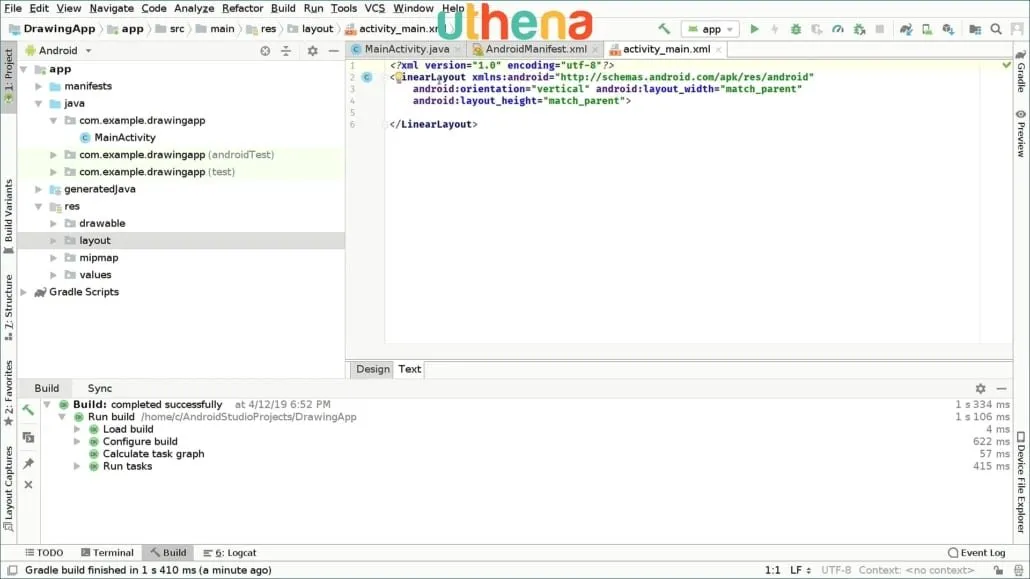Open Build panel settings gear

coord(980,388)
